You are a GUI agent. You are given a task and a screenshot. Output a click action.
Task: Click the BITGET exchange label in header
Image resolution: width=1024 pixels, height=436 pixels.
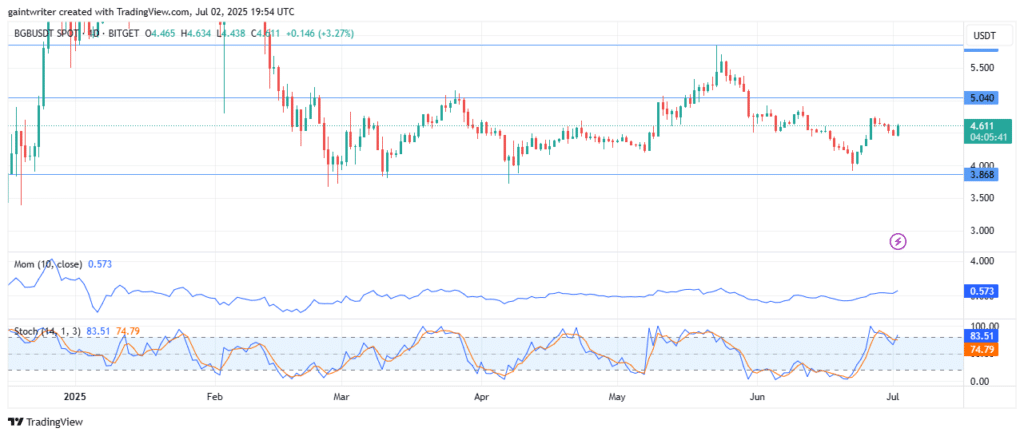pos(122,33)
